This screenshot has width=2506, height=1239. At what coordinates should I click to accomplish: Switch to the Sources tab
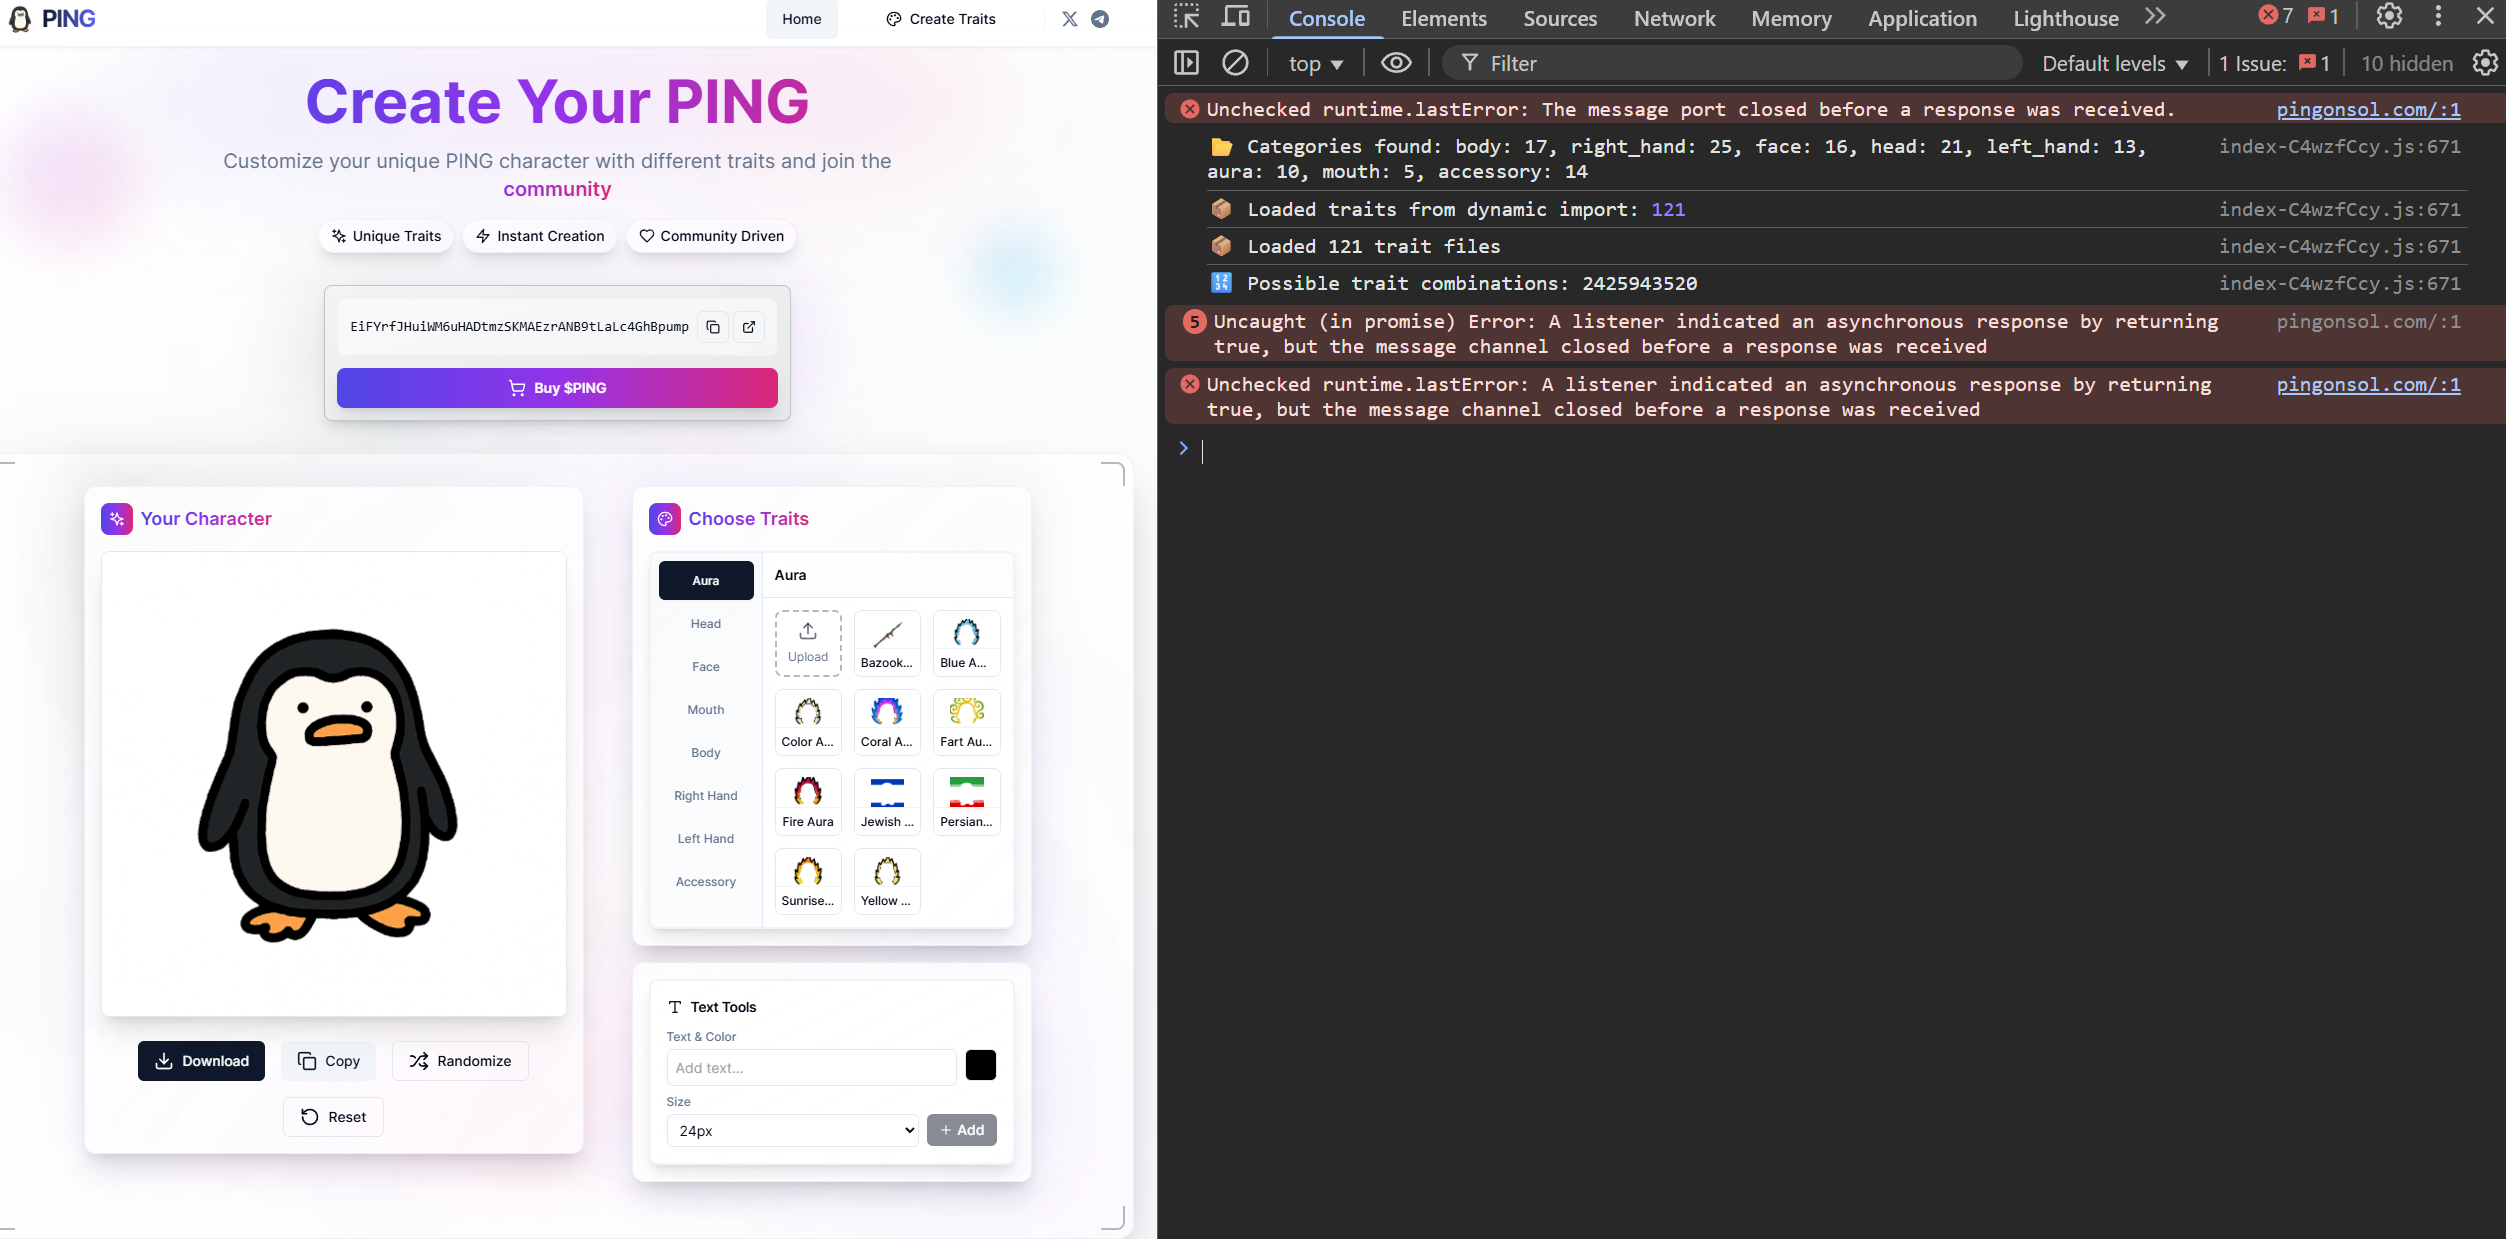1559,18
